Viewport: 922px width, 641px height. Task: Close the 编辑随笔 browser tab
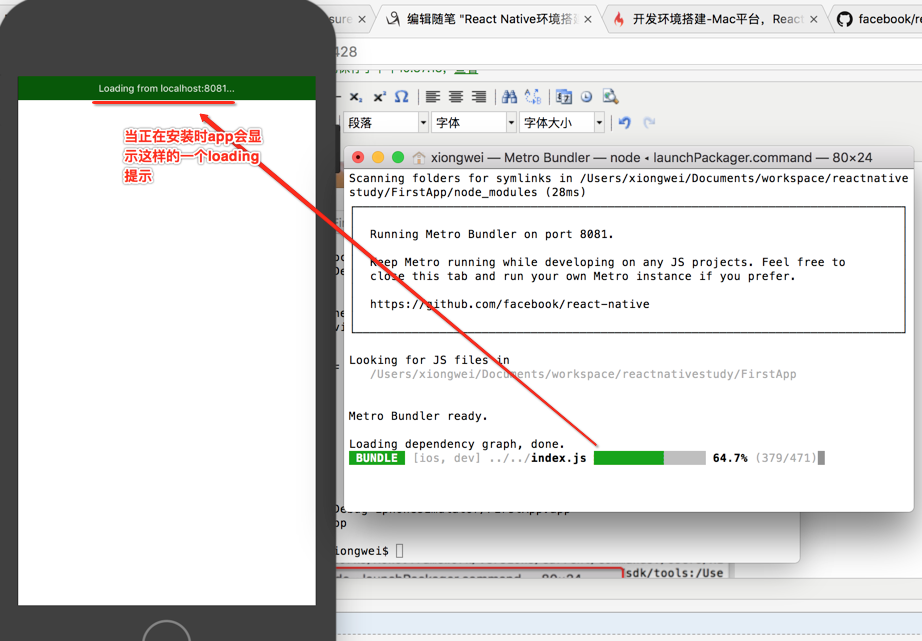click(588, 19)
